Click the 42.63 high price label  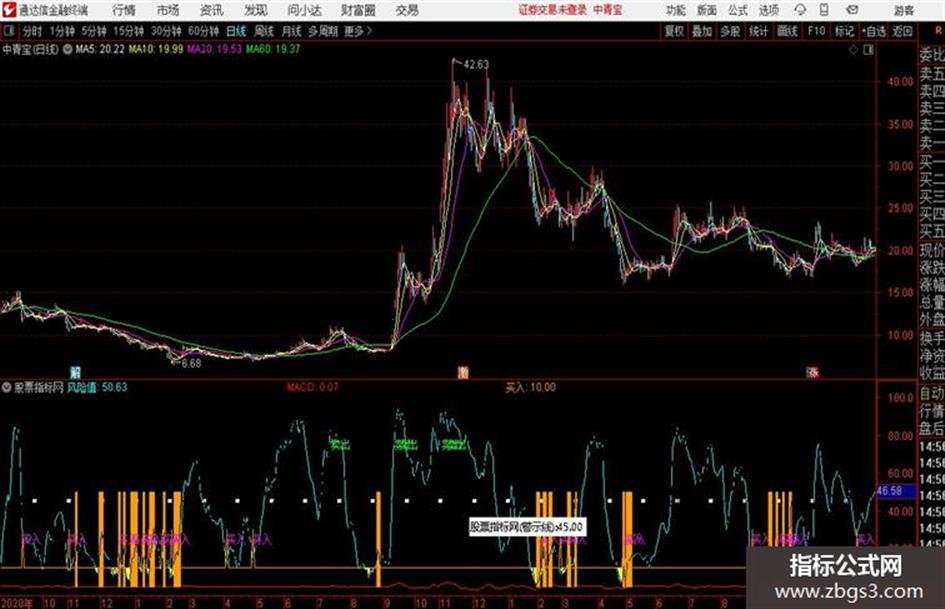tap(476, 64)
